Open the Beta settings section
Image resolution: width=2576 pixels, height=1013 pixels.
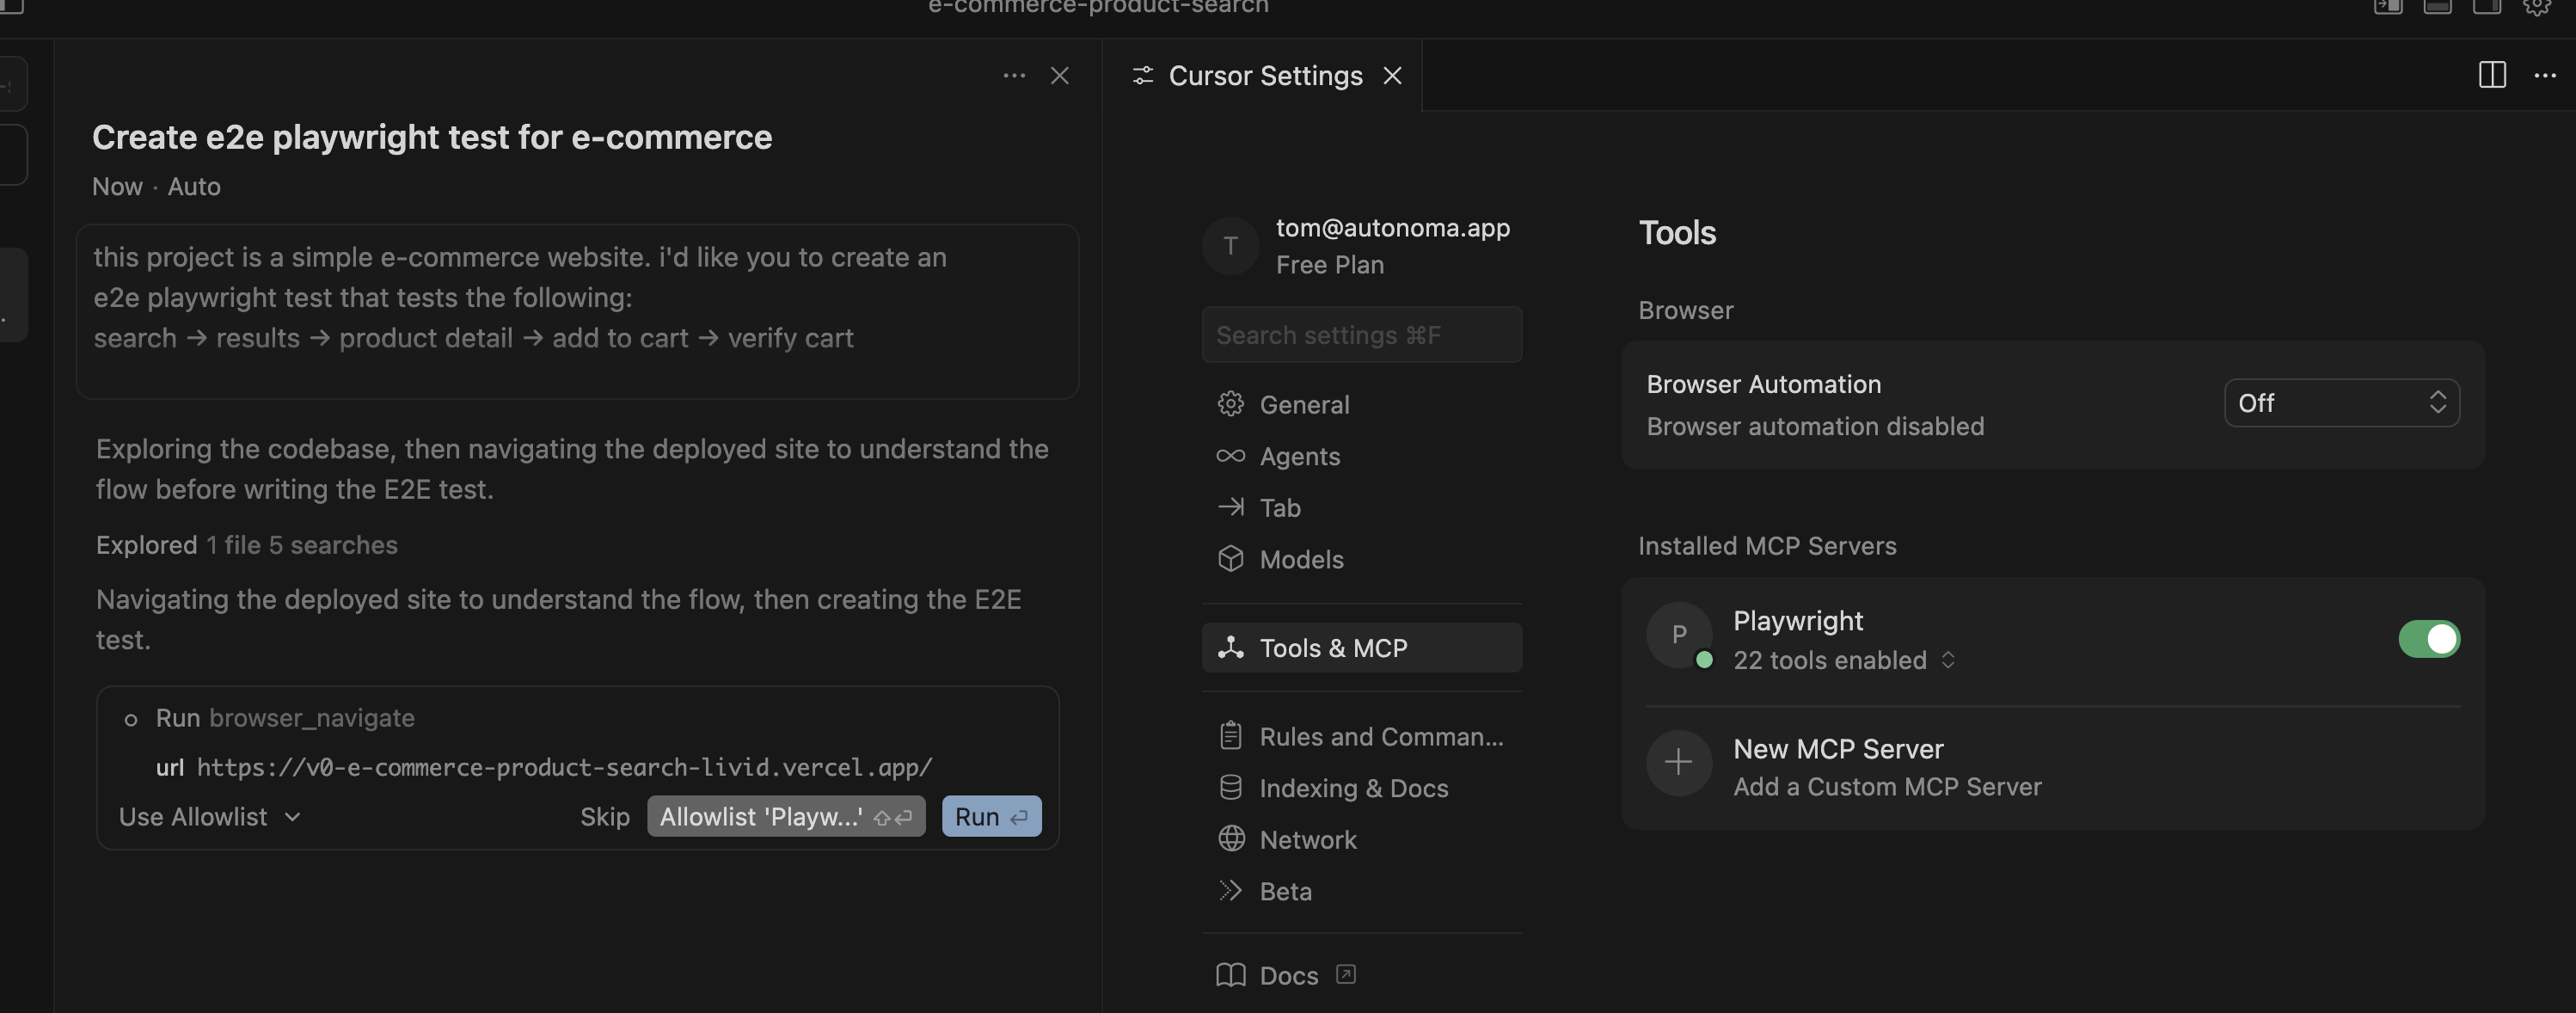coord(1285,891)
